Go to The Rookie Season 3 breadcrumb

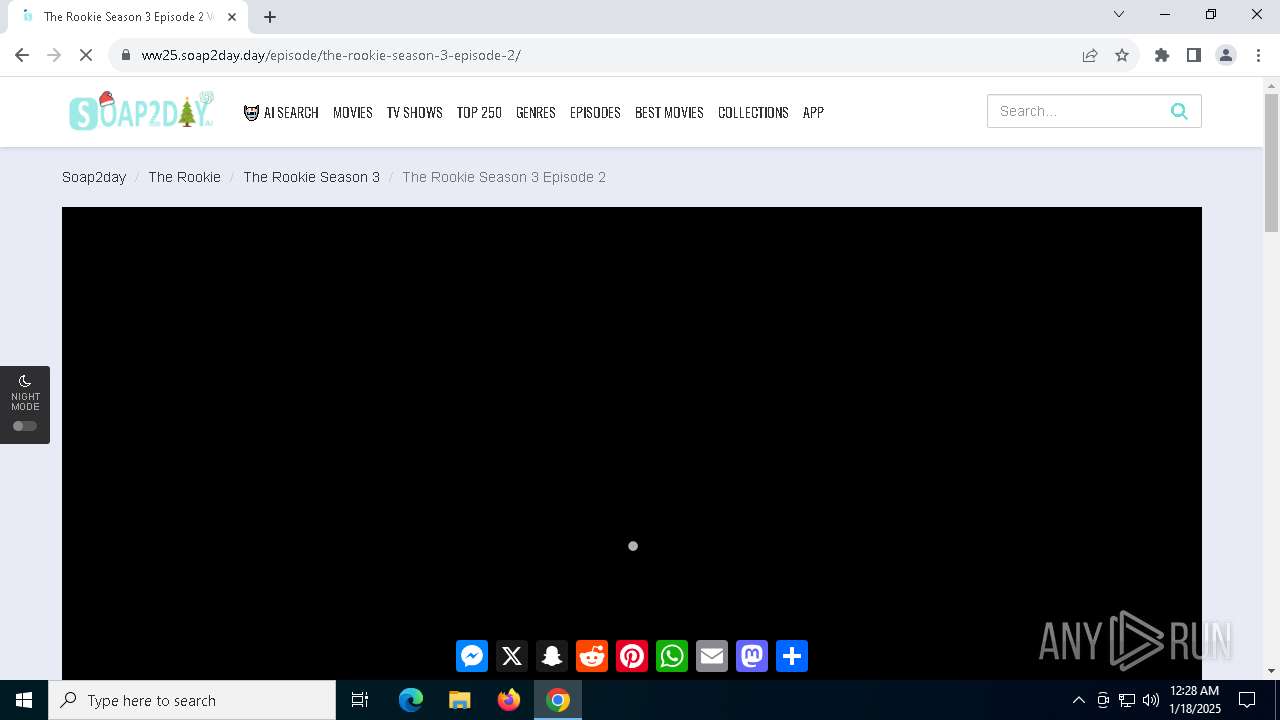(x=311, y=177)
